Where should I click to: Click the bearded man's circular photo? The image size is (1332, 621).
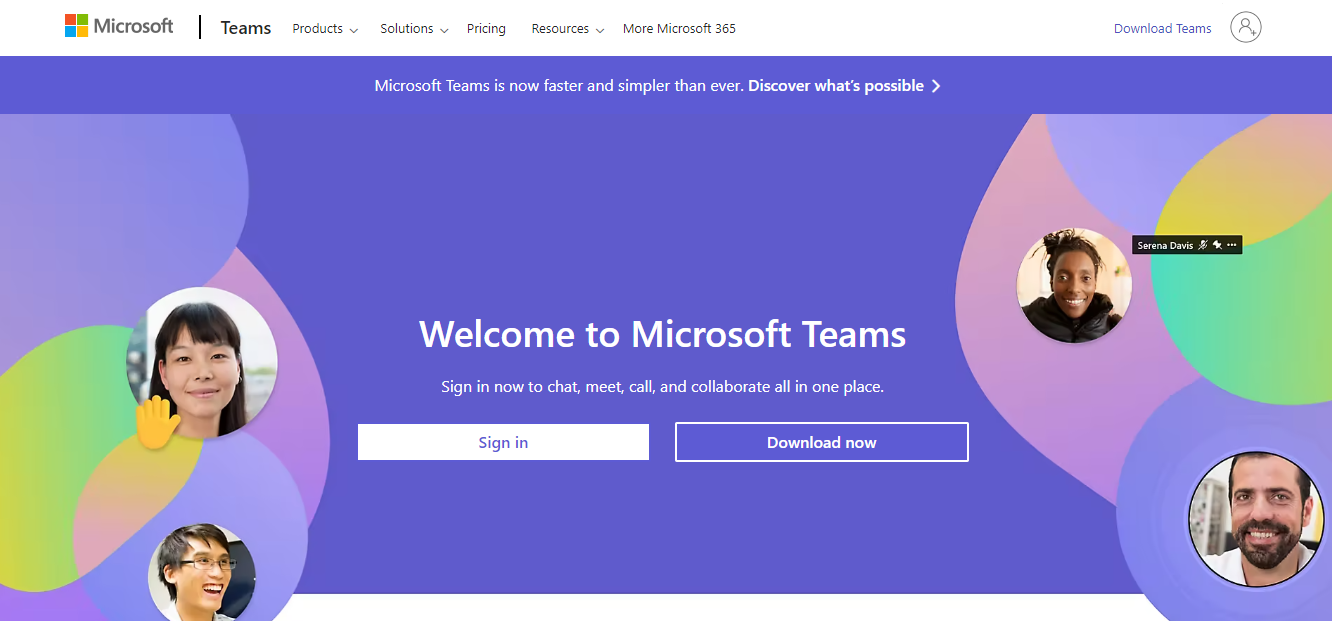(1255, 519)
